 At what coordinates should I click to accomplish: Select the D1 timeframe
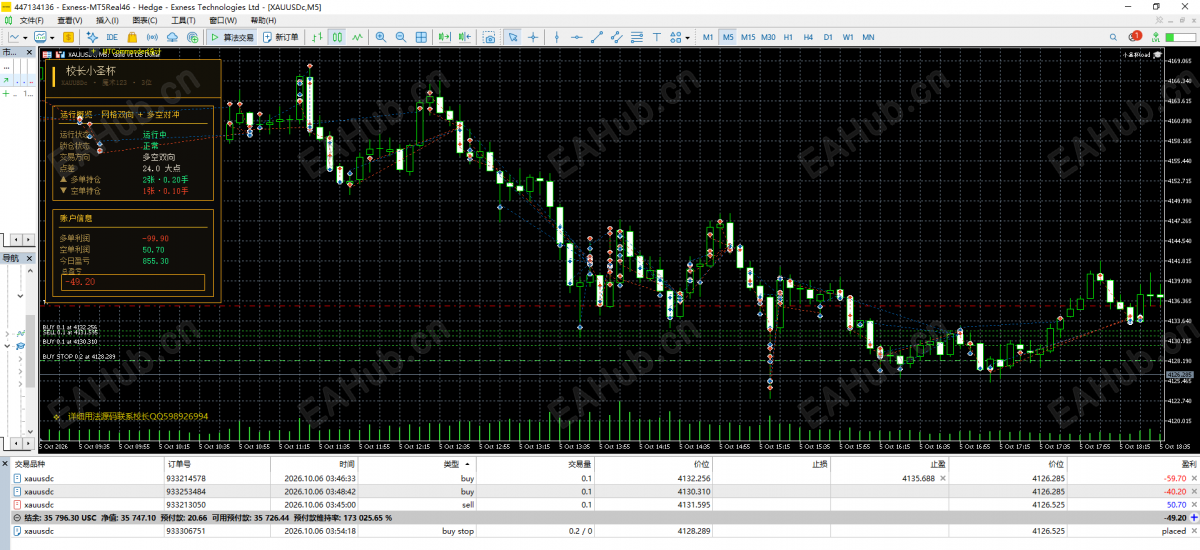828,37
